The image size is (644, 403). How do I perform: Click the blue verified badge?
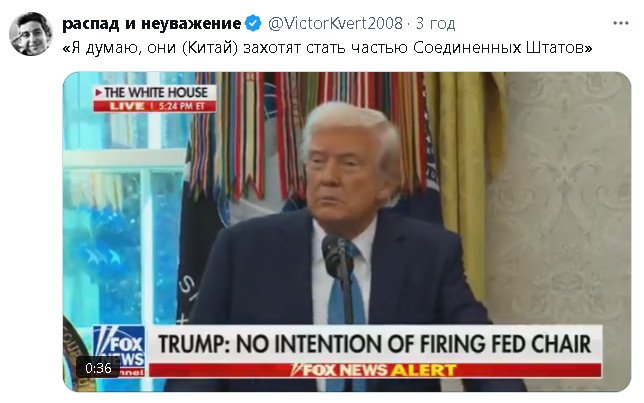(x=253, y=23)
